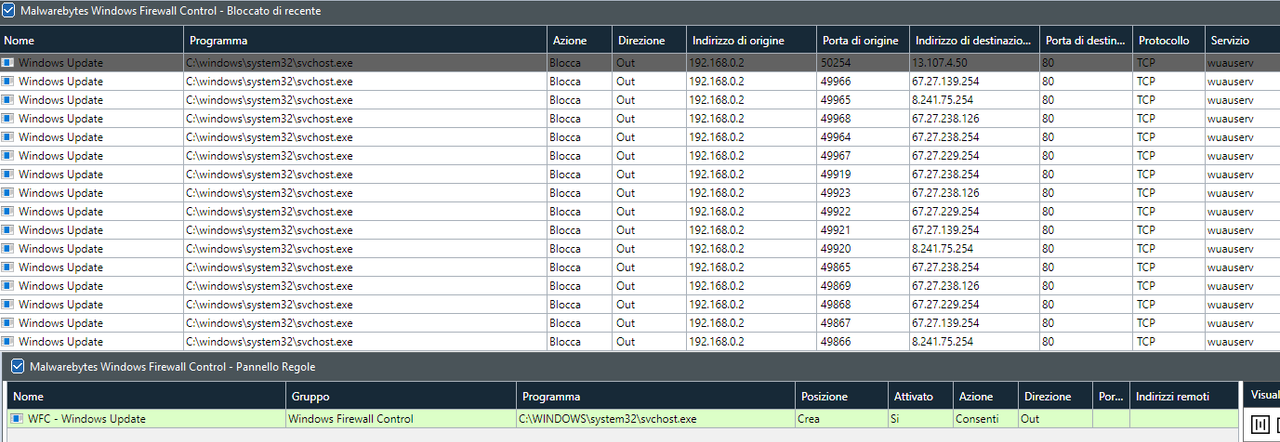Select the Si activated cell
The width and height of the screenshot is (1280, 442).
(920, 419)
